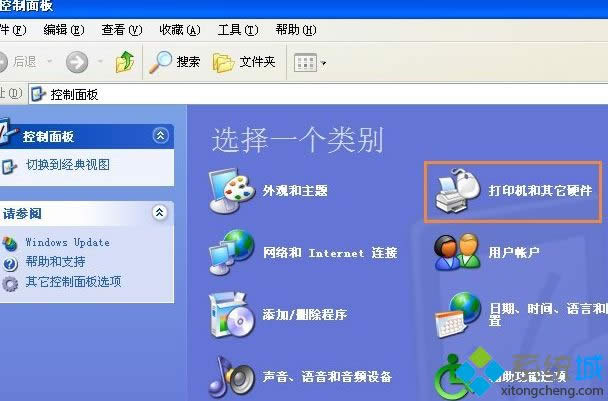The image size is (608, 401).
Task: Open the 添加/删除程序 CD box icon
Action: 231,315
